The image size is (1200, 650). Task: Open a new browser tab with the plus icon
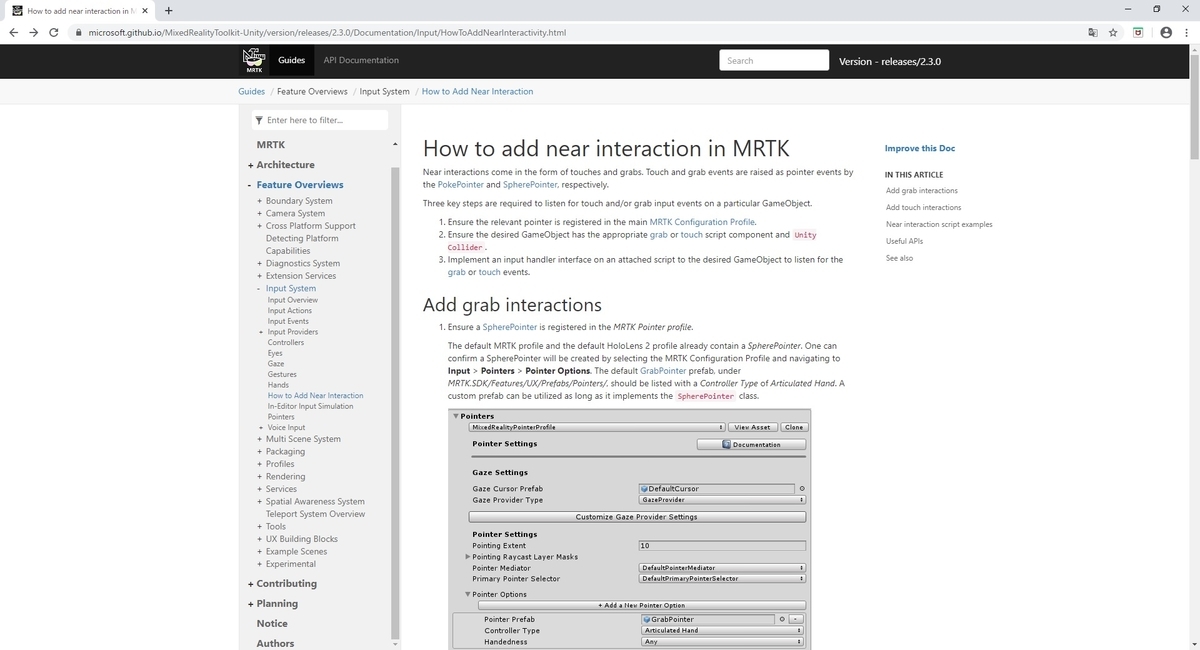pos(168,11)
